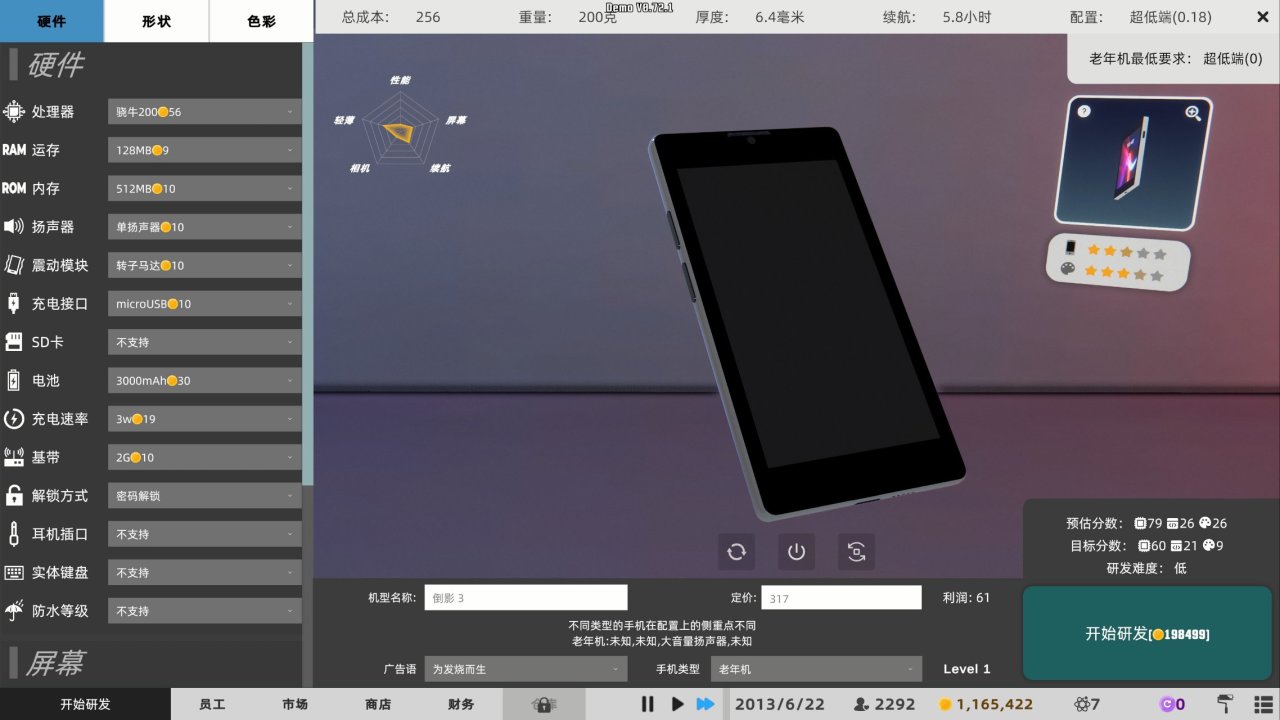The width and height of the screenshot is (1280, 720).
Task: Click the gear icon showing 7
Action: click(1081, 704)
